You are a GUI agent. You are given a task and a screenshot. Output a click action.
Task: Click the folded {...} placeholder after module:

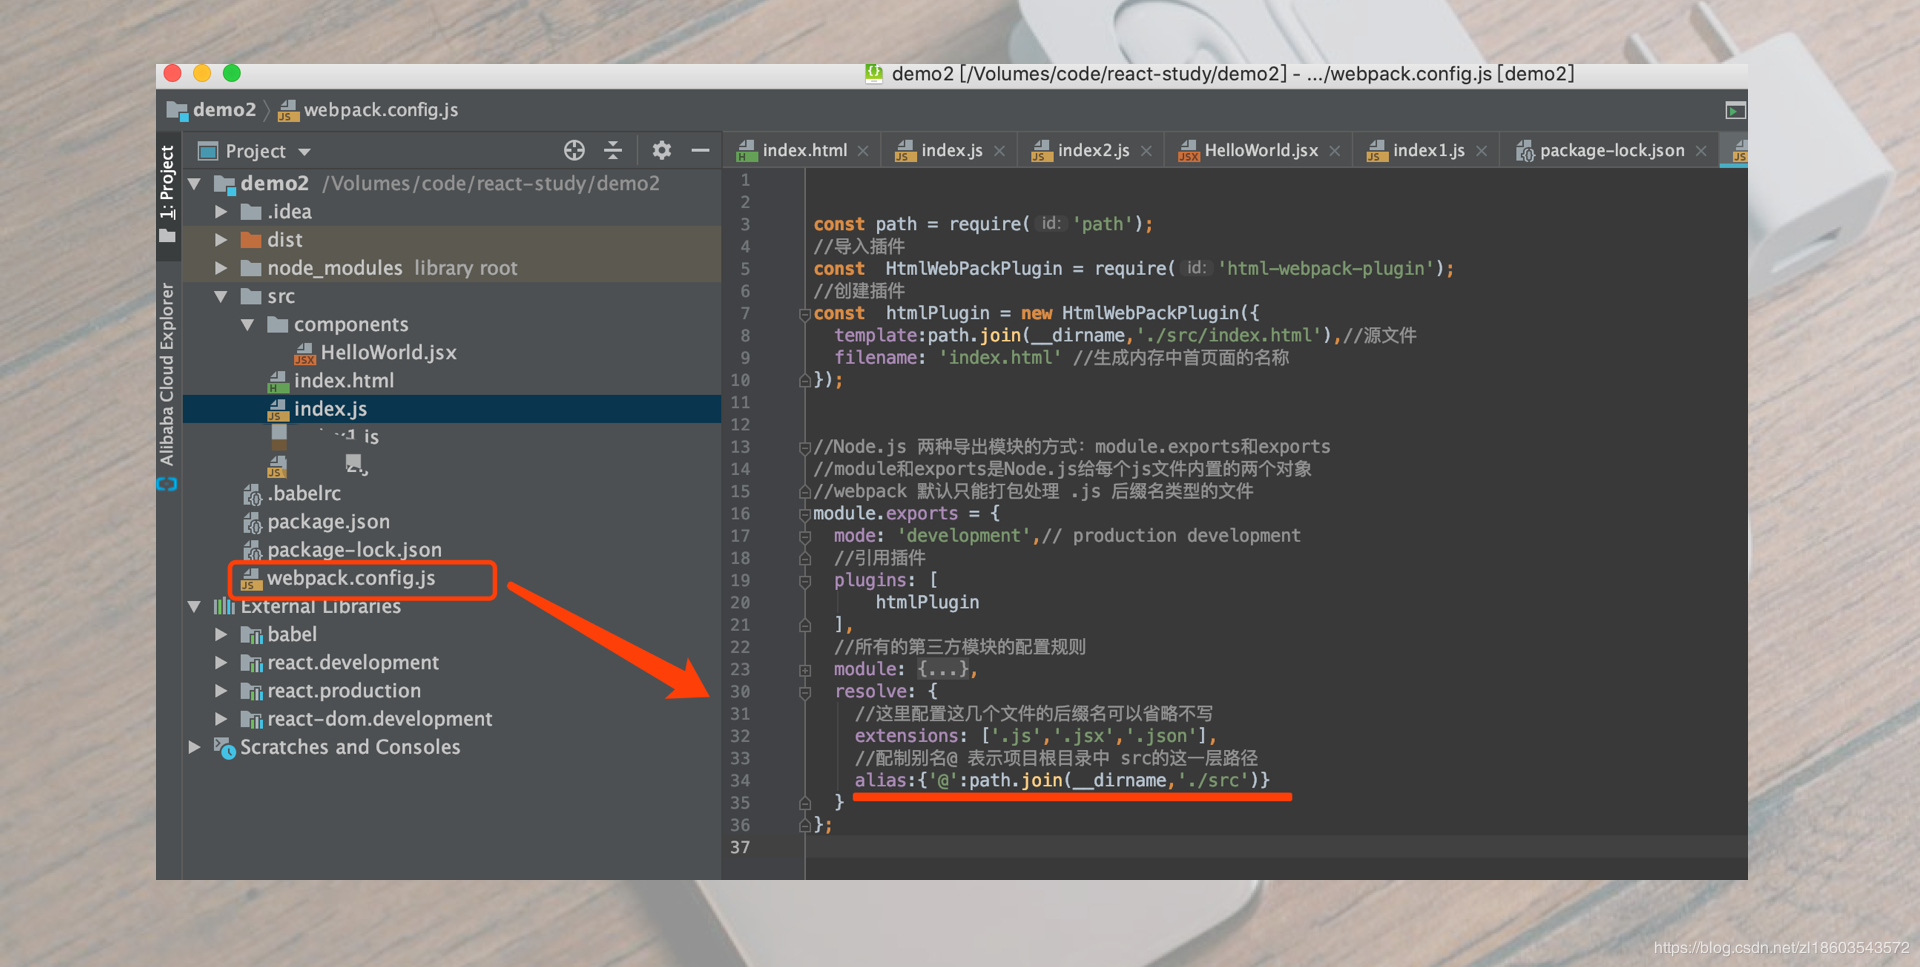coord(943,670)
